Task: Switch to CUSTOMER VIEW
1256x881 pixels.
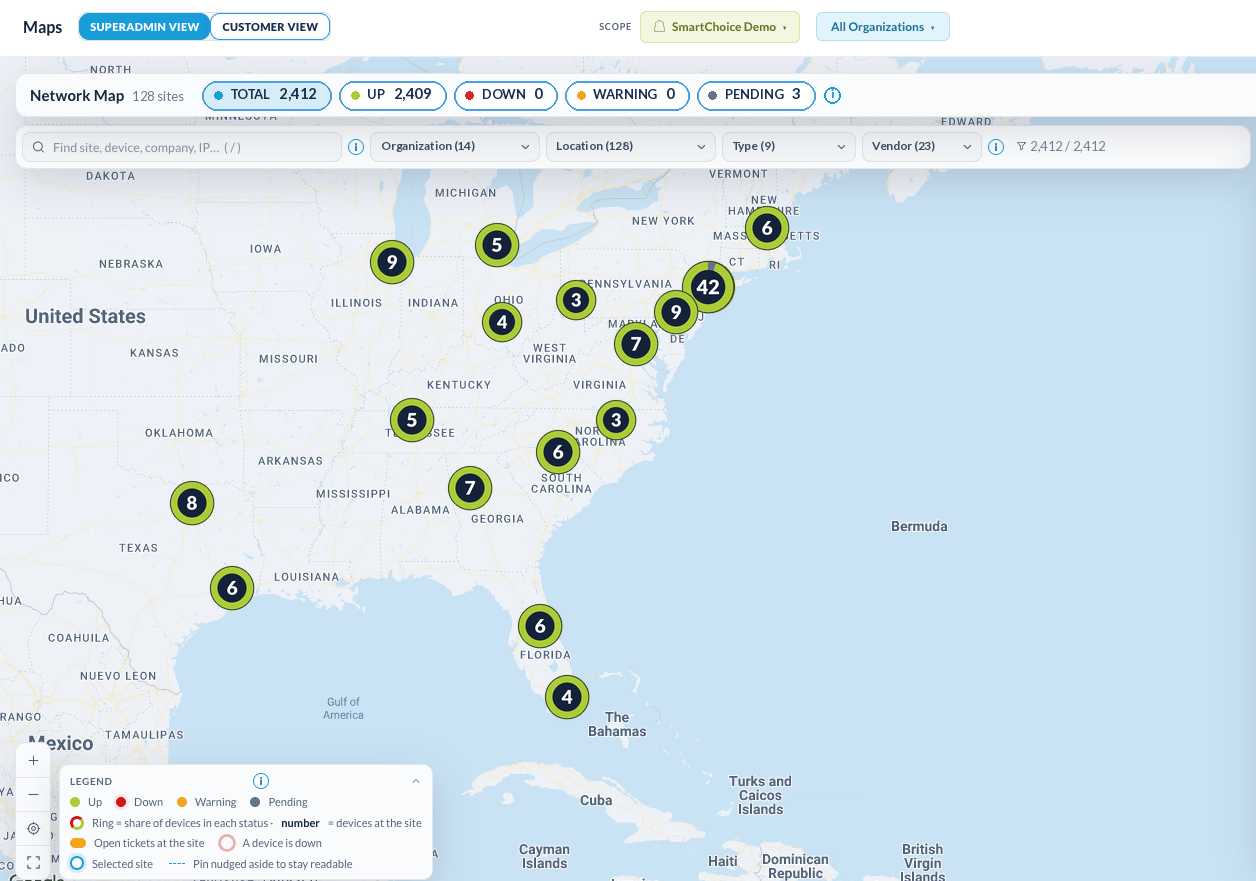Action: tap(270, 27)
